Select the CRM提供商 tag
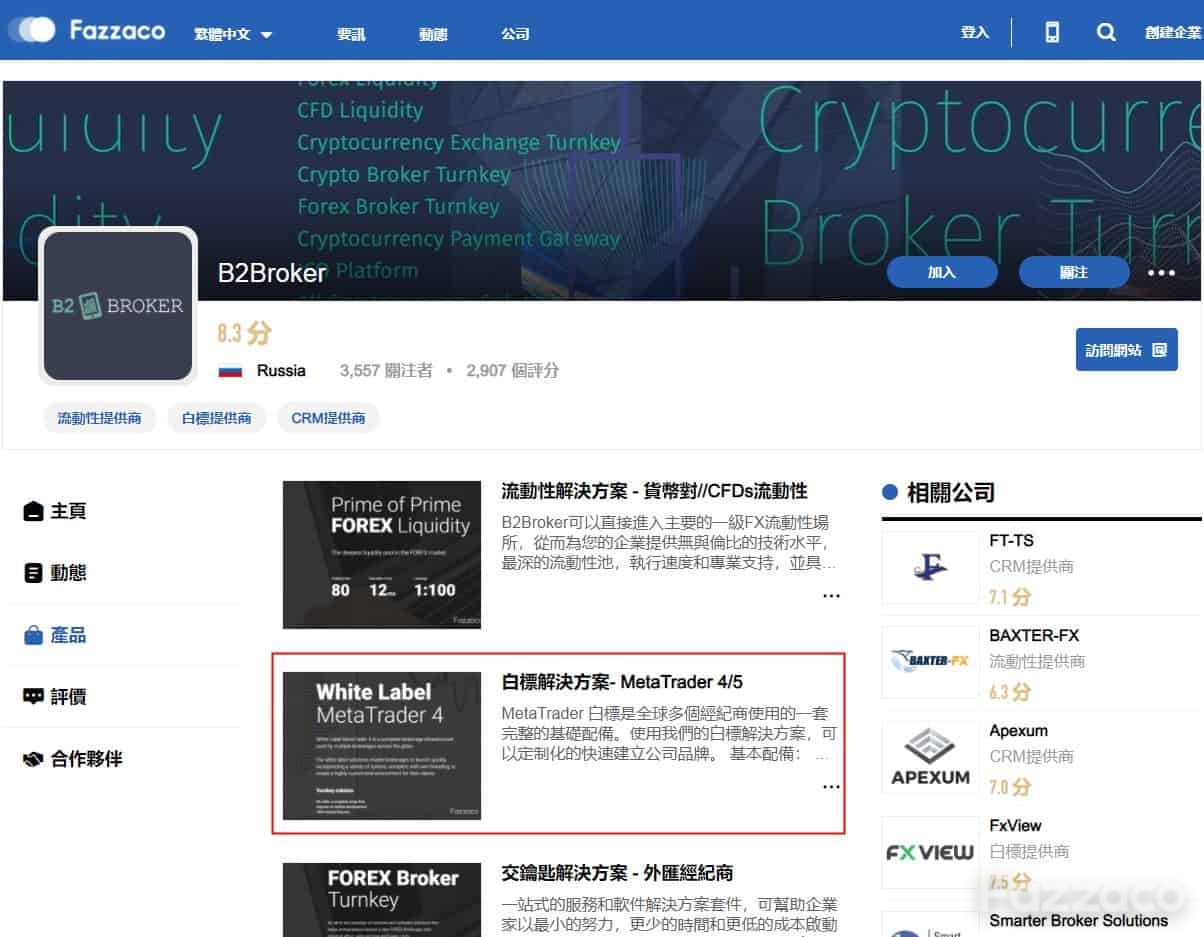The height and width of the screenshot is (937, 1204). tap(328, 418)
